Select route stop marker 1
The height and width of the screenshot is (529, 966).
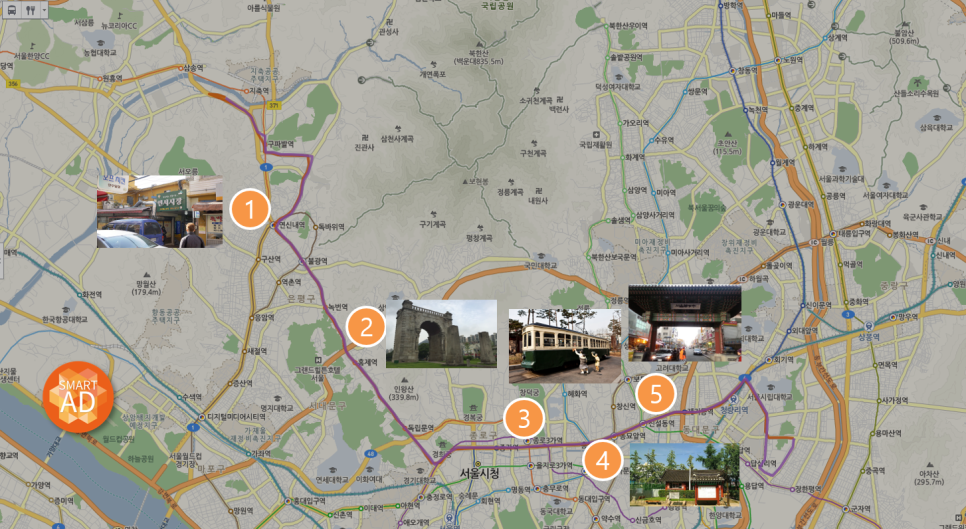tap(250, 210)
